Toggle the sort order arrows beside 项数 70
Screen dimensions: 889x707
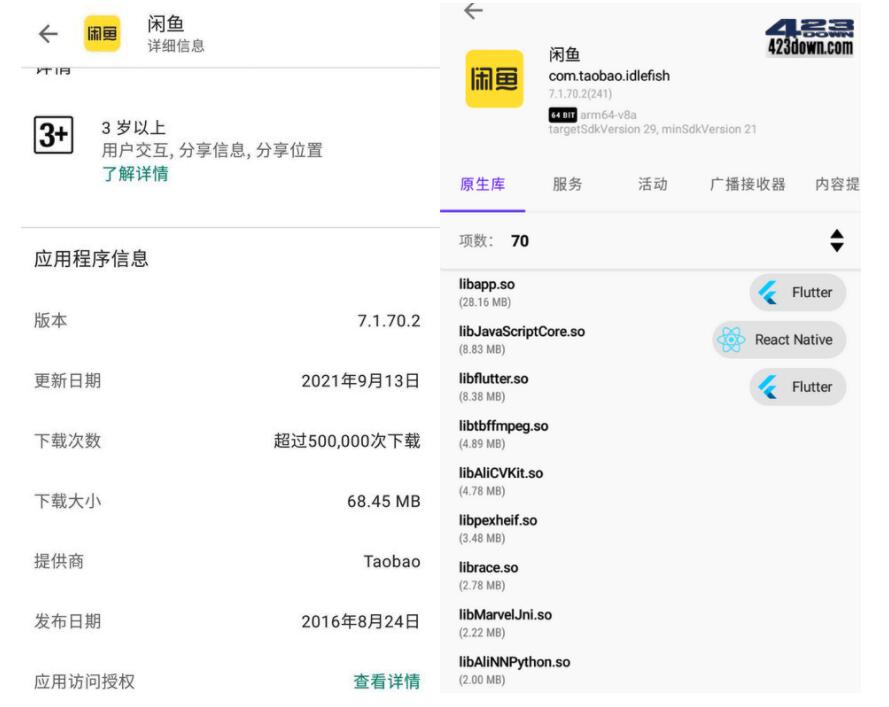(836, 237)
